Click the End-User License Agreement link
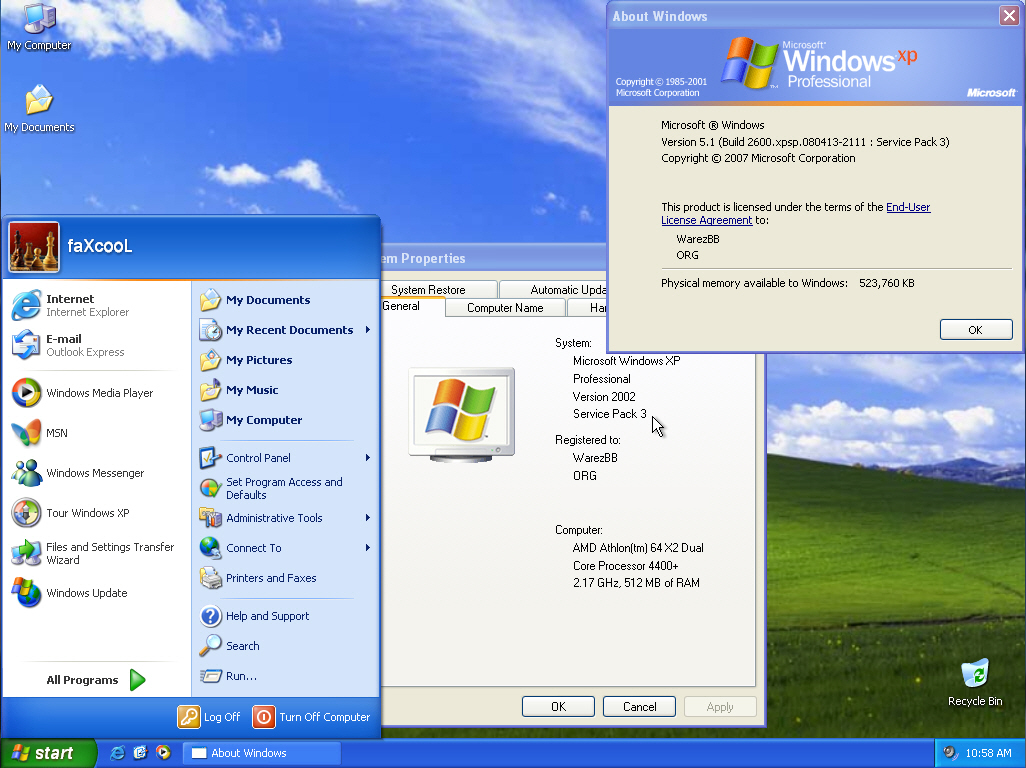Viewport: 1026px width, 768px height. coord(908,207)
